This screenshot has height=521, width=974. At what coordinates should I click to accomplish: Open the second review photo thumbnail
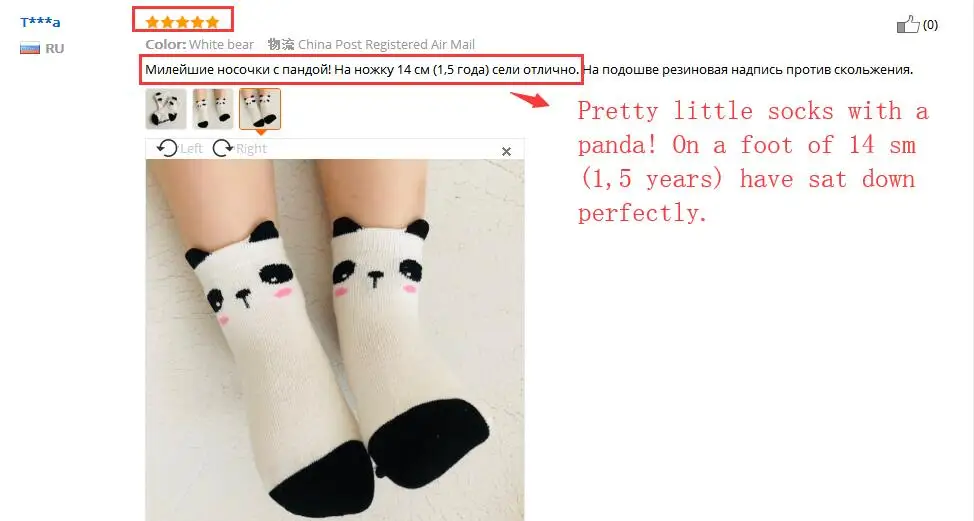point(212,109)
